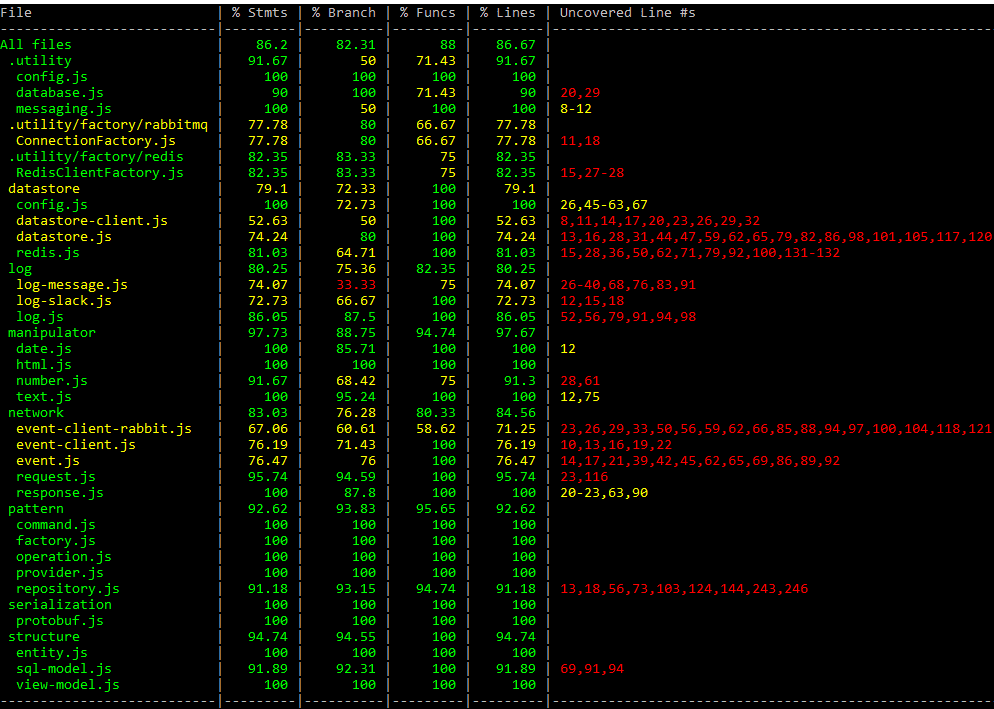Select file name 'redis.js'

(x=48, y=252)
